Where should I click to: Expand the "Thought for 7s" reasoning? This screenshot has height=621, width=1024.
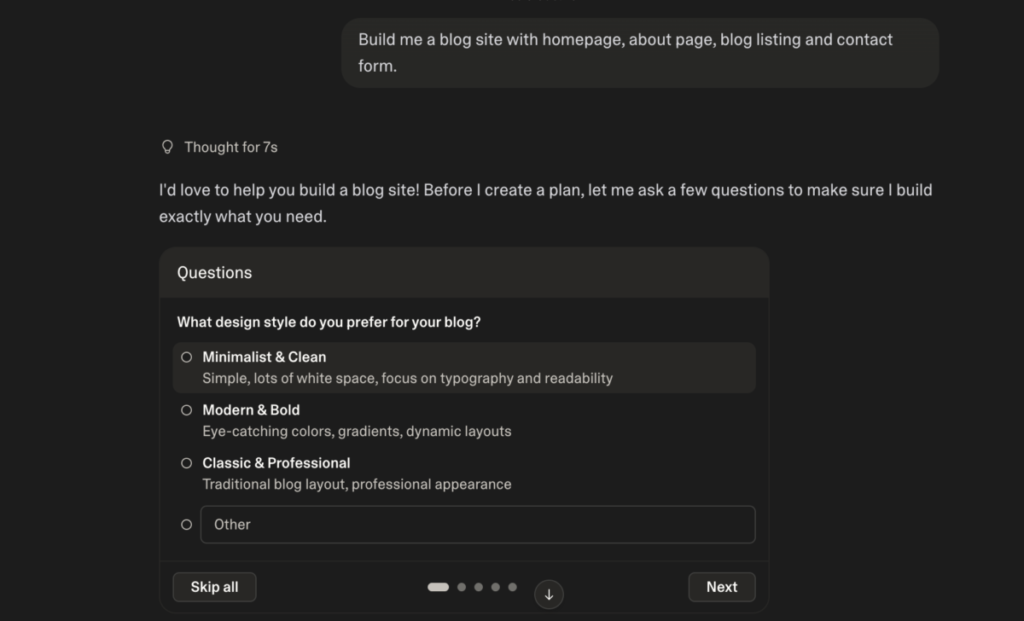pyautogui.click(x=230, y=147)
